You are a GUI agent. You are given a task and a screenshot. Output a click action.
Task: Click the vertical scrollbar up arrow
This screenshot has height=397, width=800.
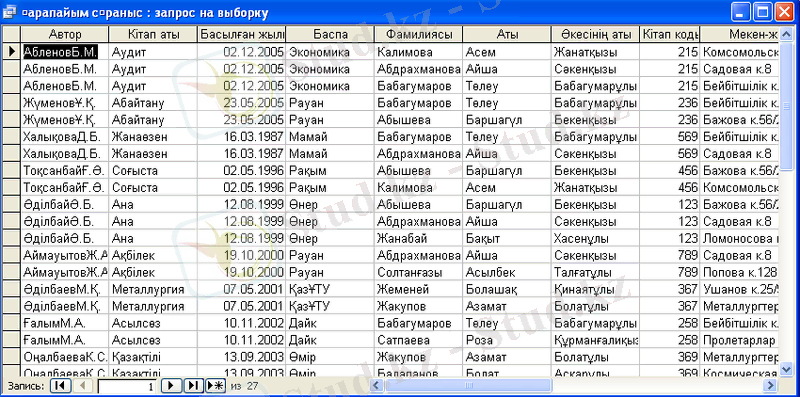786,33
